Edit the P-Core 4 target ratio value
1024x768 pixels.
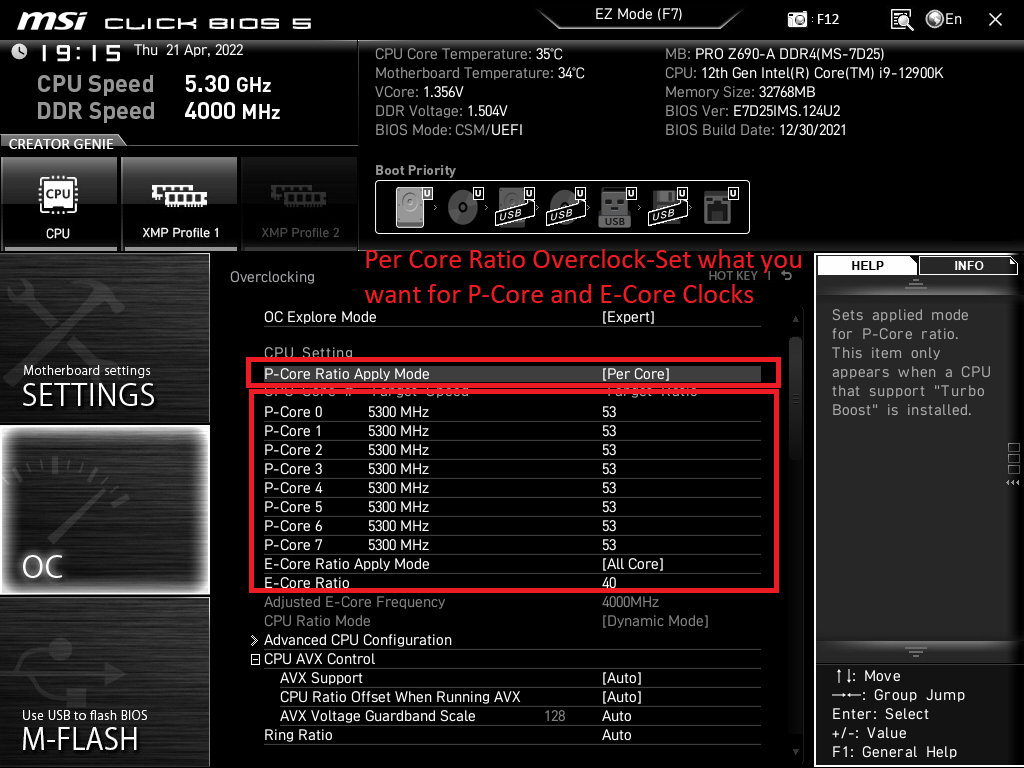(x=609, y=488)
